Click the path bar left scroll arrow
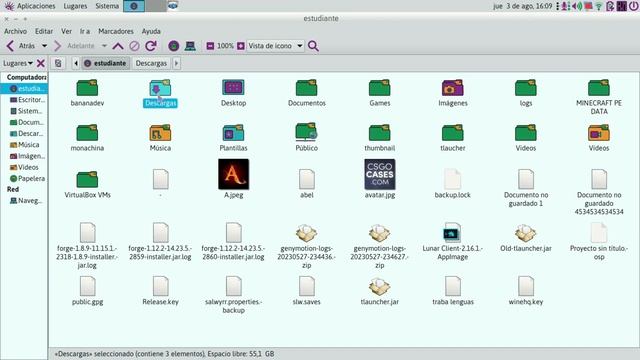The width and height of the screenshot is (640, 360). 76,63
